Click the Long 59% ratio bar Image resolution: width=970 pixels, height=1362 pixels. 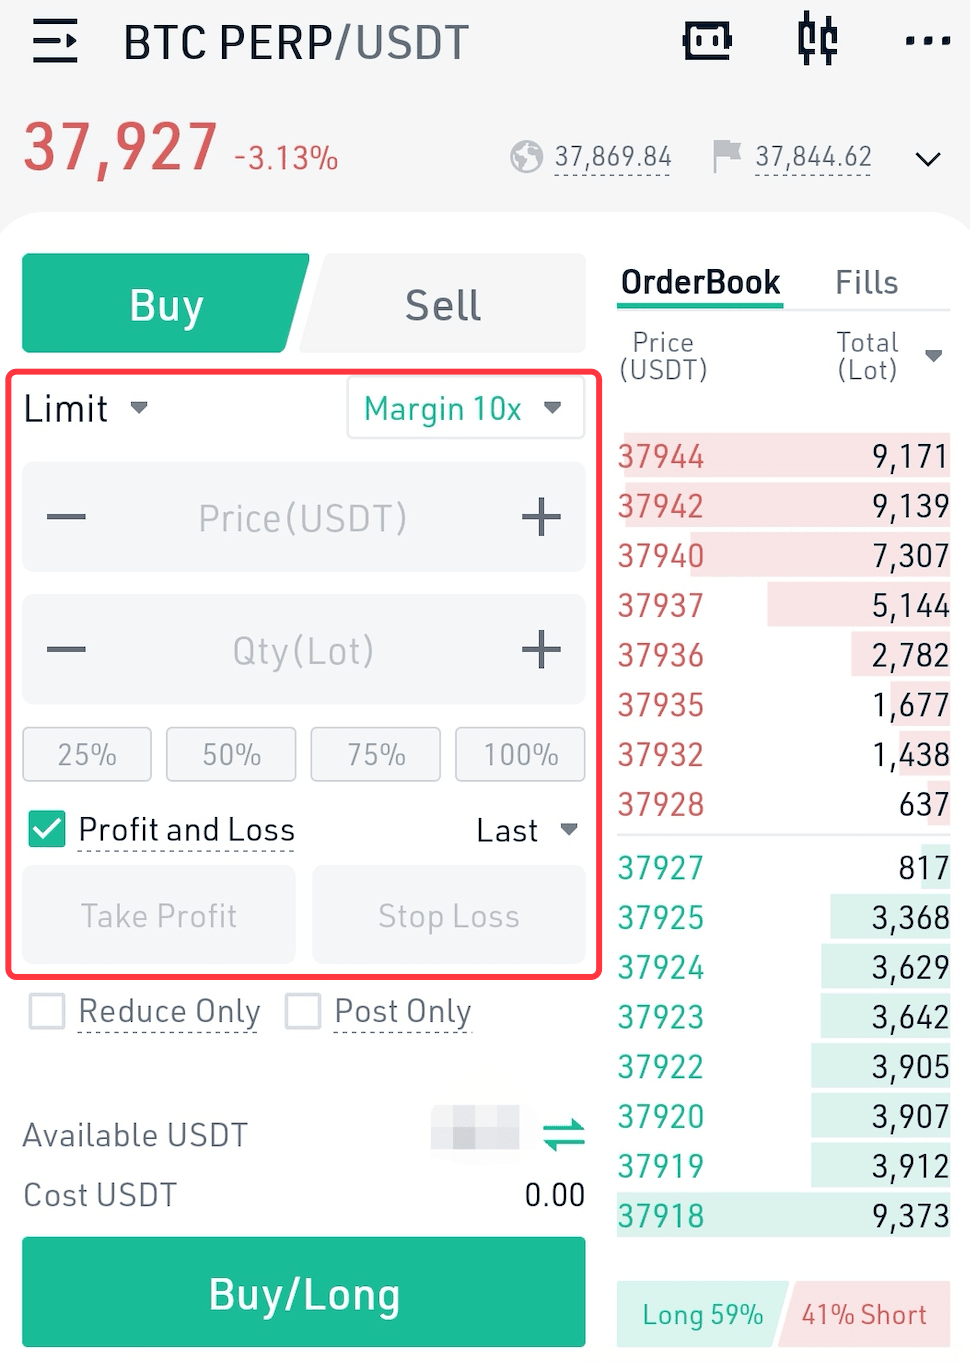[x=702, y=1314]
